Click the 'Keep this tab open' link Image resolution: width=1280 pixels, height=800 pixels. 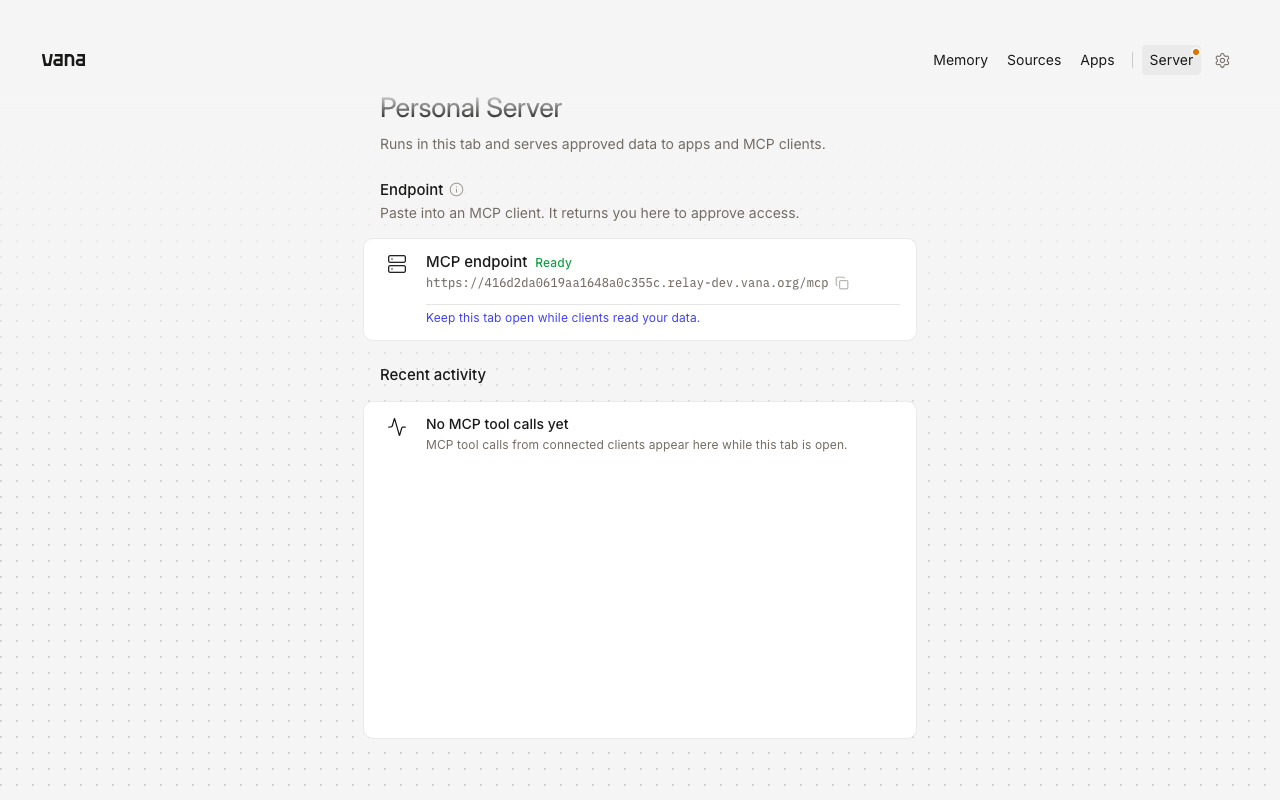(x=563, y=318)
